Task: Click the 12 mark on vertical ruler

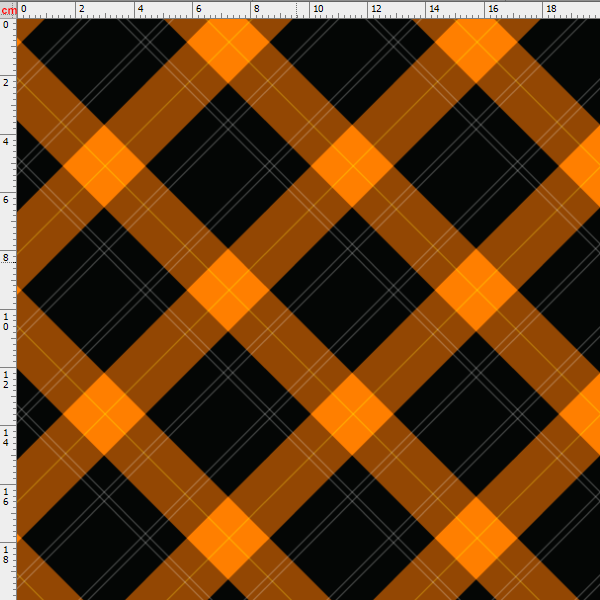Action: point(5,380)
